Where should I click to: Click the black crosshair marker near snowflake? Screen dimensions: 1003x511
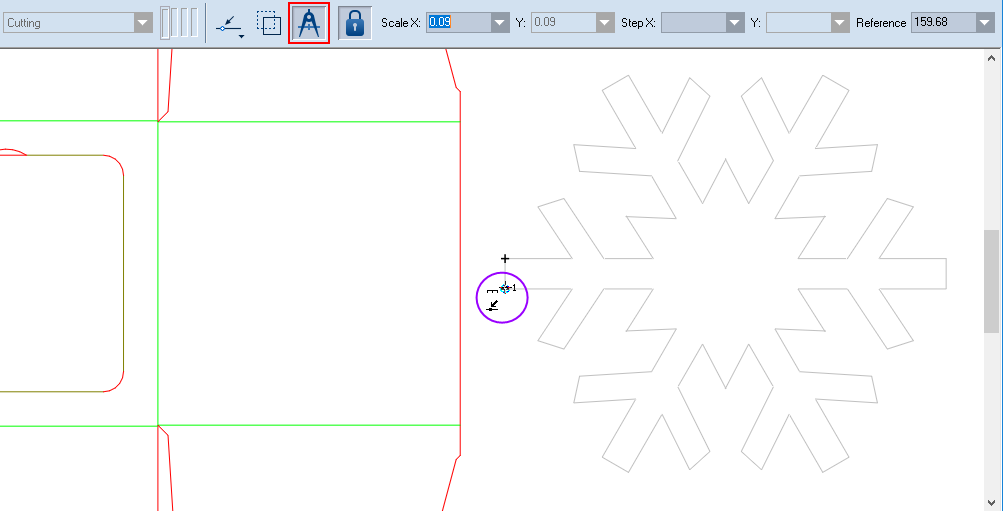coord(505,259)
